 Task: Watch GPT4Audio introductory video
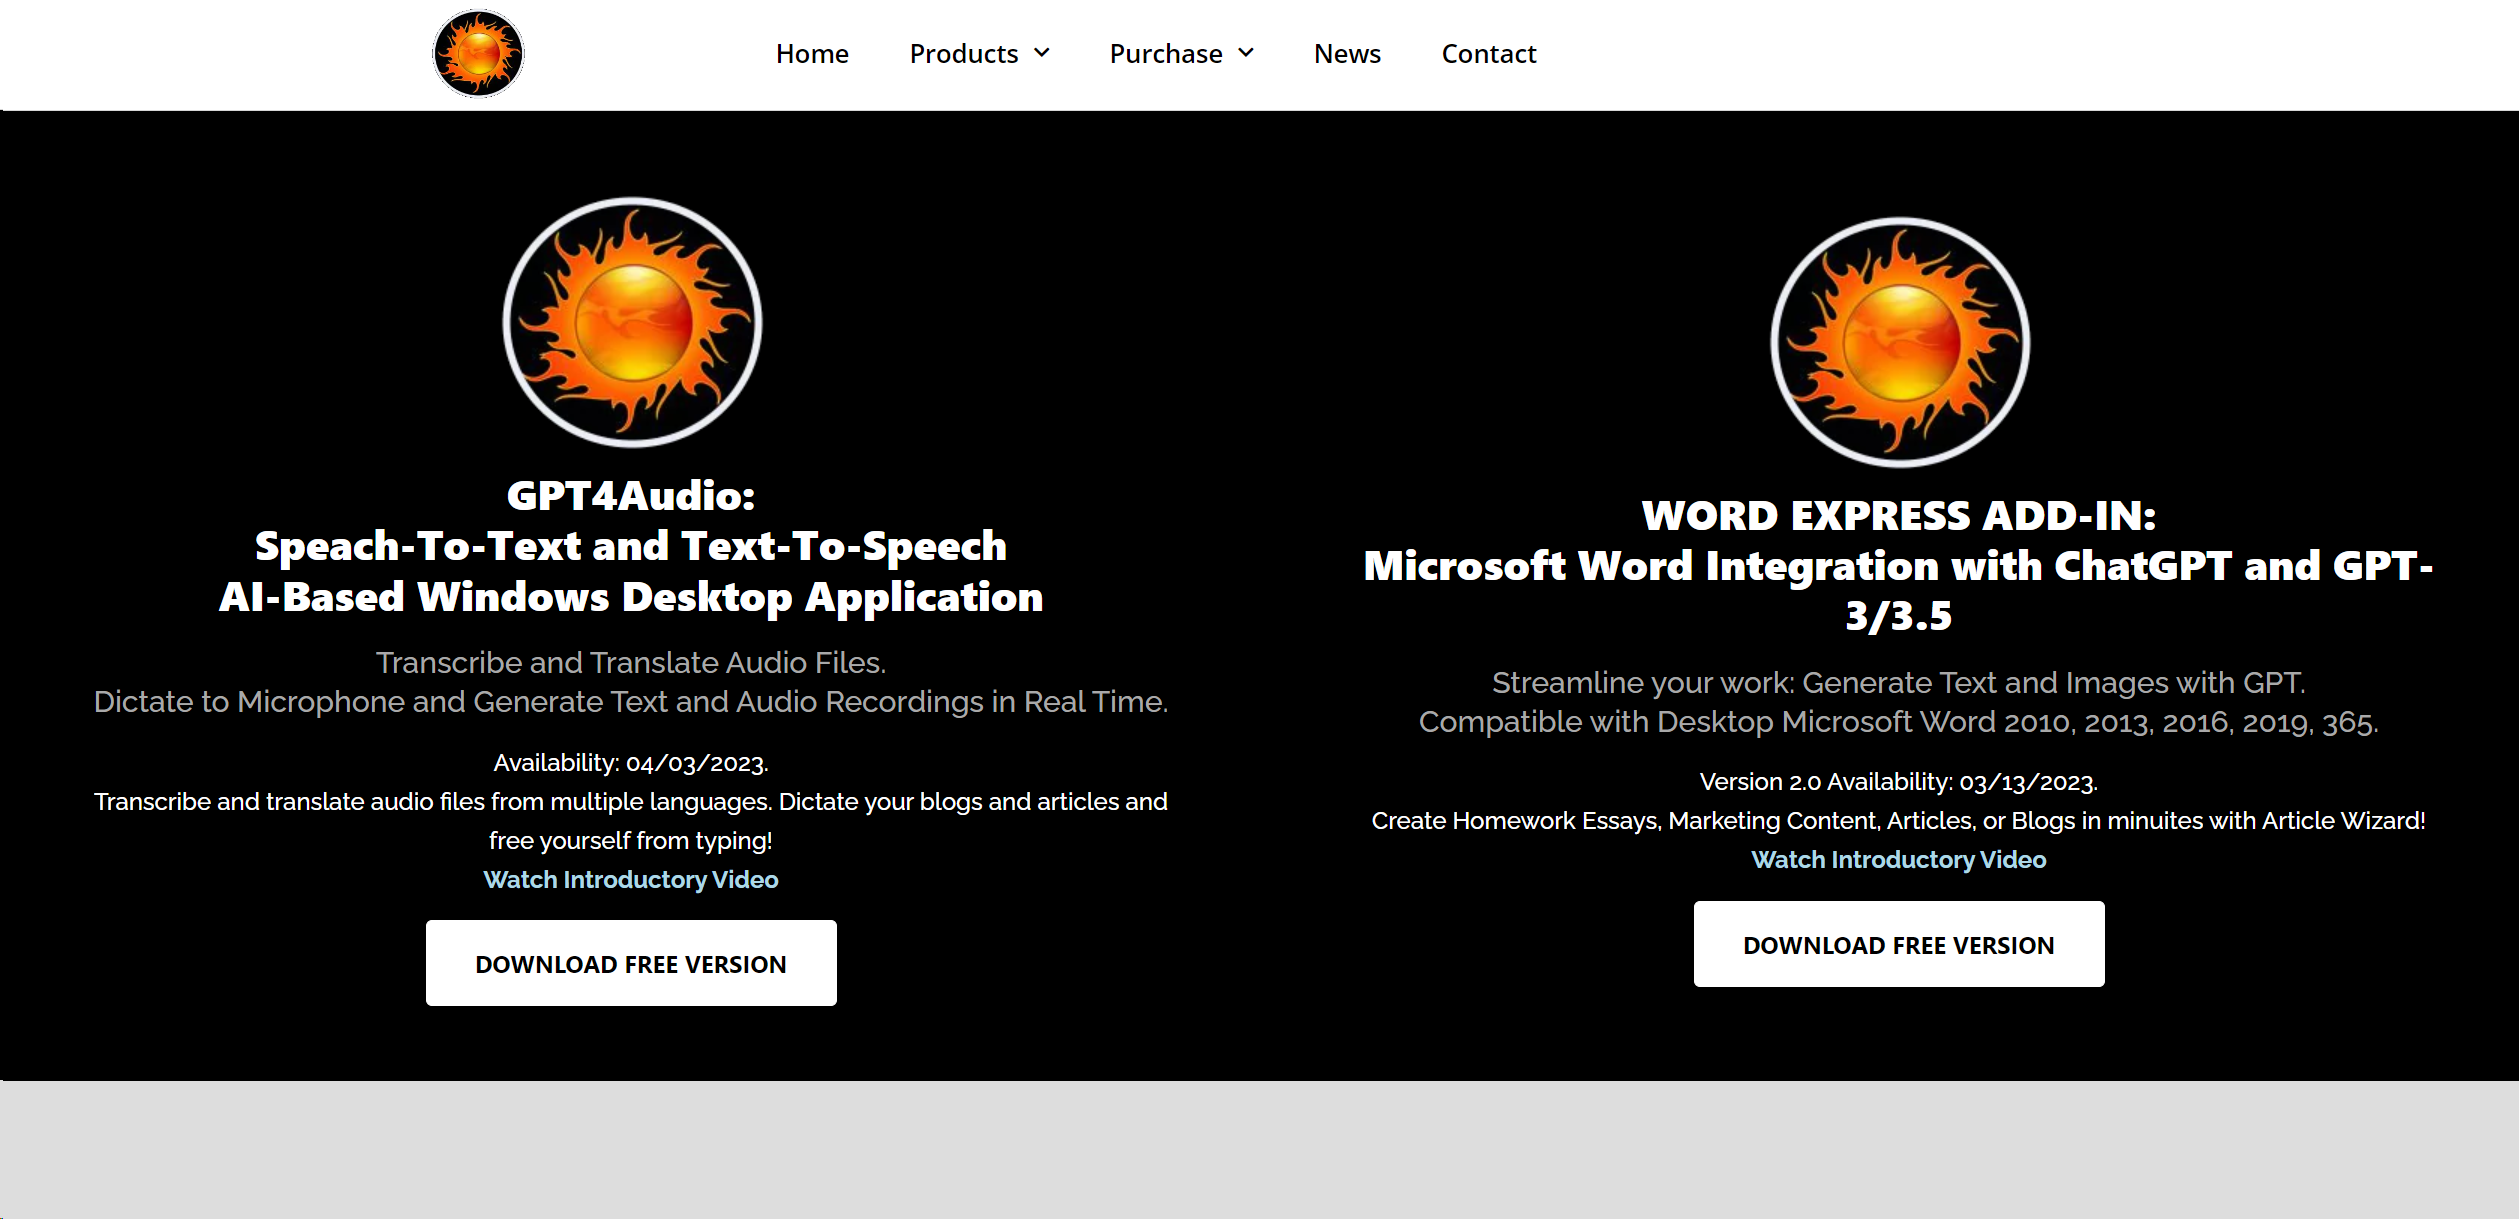[x=631, y=880]
